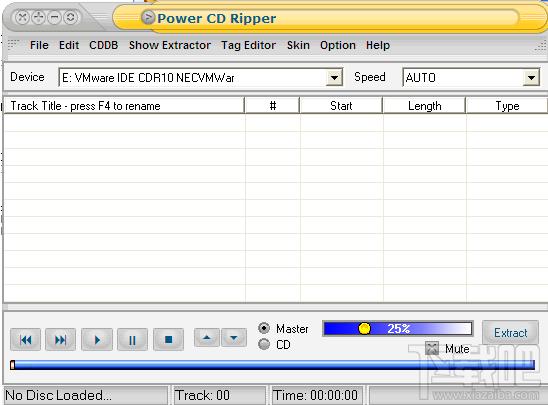Move selected track up with arrow button
The height and width of the screenshot is (405, 548).
pos(207,338)
